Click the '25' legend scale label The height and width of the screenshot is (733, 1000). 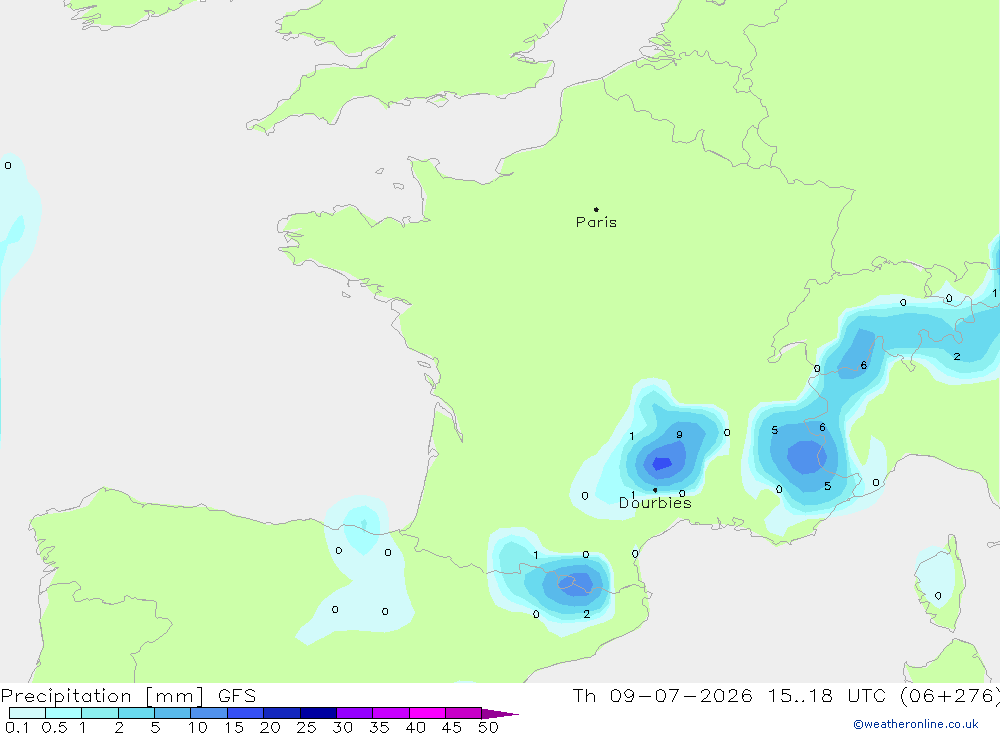[x=307, y=727]
